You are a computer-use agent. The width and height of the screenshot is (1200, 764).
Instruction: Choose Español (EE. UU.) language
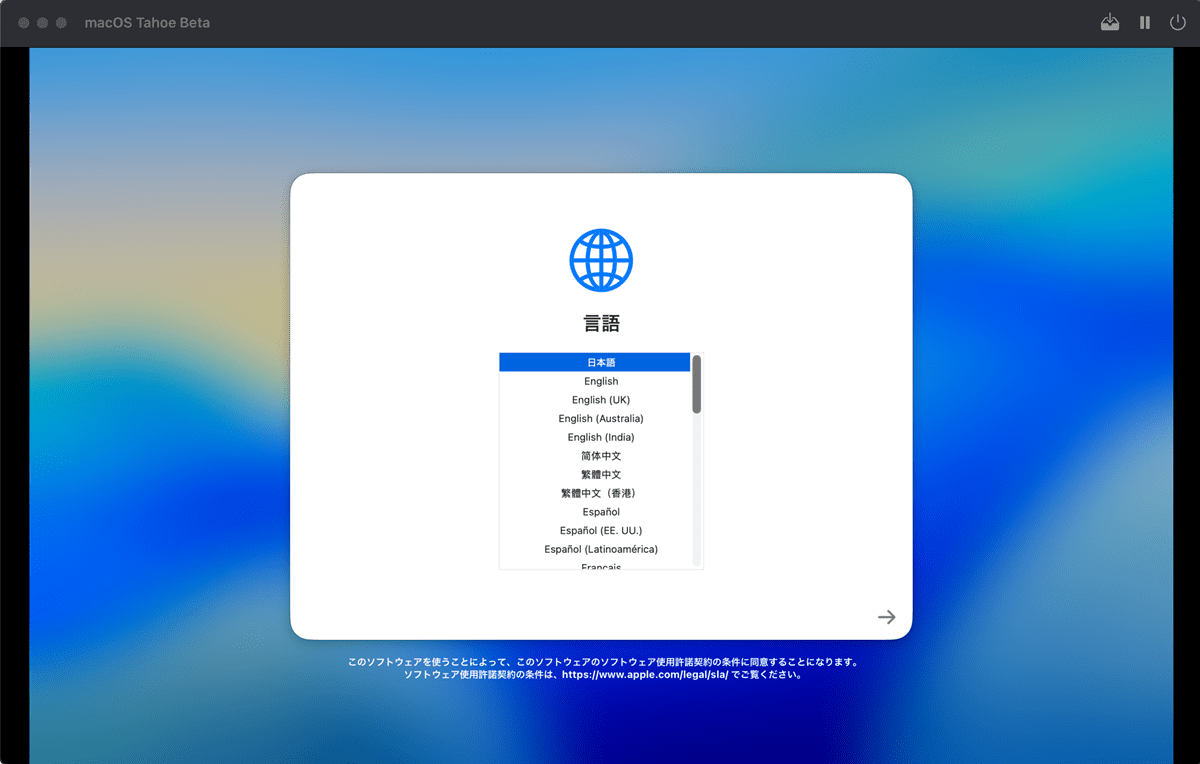tap(595, 530)
